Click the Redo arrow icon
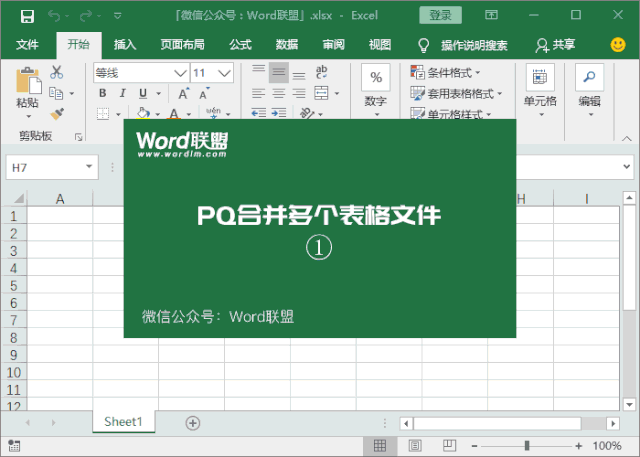The height and width of the screenshot is (457, 640). pos(86,16)
